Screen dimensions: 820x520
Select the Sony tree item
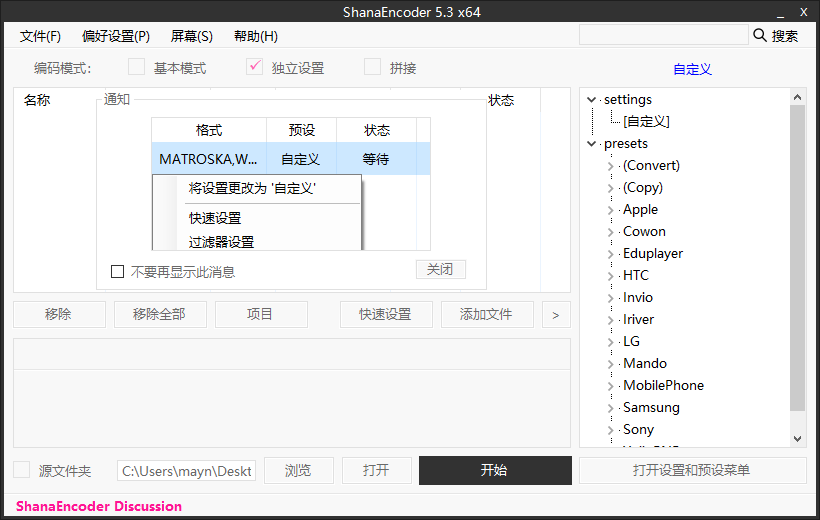638,429
